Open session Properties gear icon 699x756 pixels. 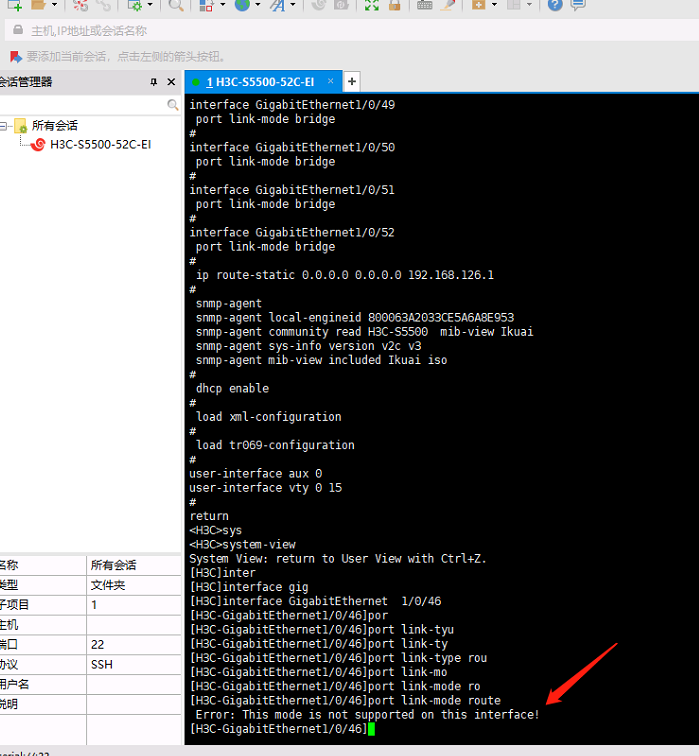(x=134, y=5)
